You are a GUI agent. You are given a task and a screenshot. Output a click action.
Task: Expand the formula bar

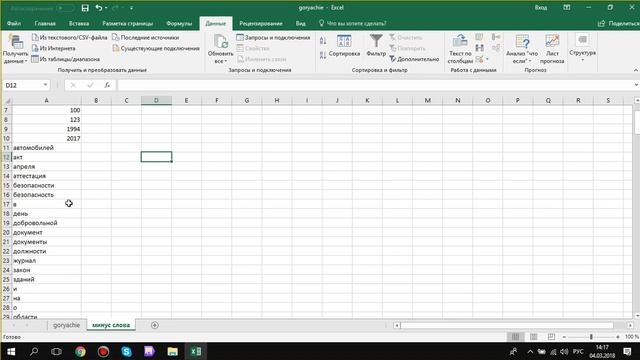(x=636, y=85)
